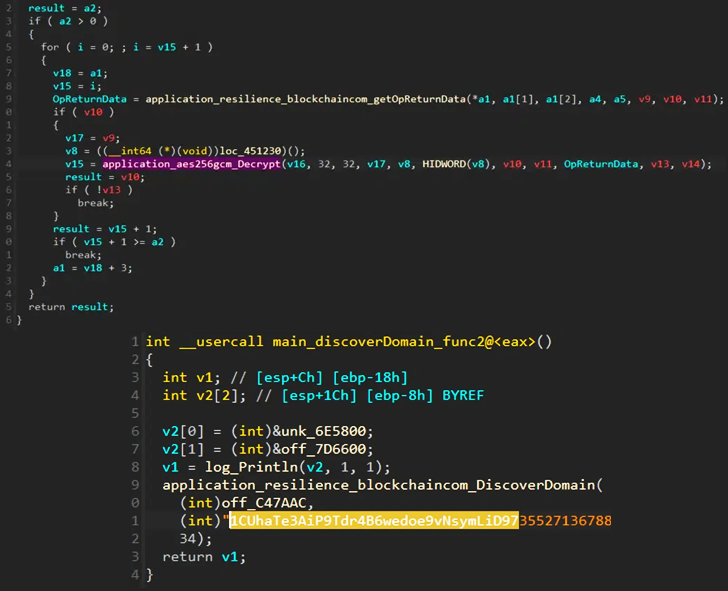
Task: Click 'result = v15 + 1;' line
Action: [x=105, y=229]
